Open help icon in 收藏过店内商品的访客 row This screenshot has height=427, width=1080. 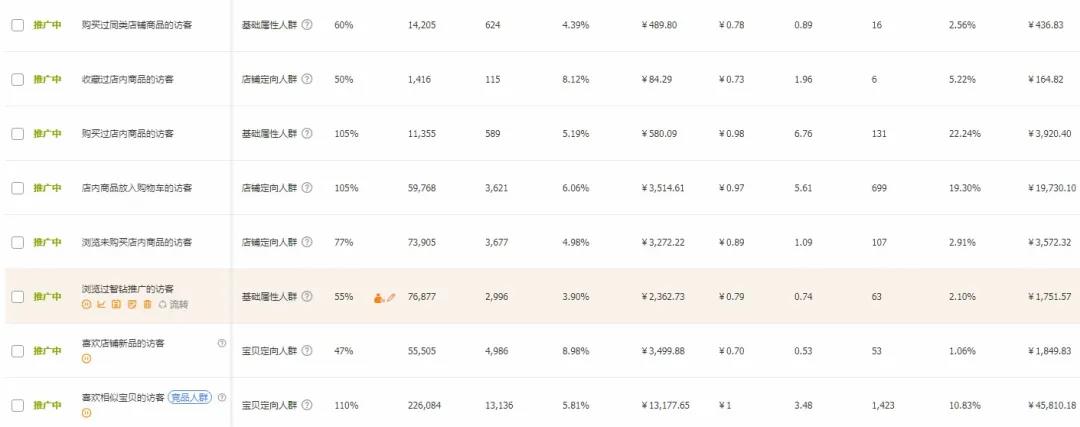click(307, 79)
